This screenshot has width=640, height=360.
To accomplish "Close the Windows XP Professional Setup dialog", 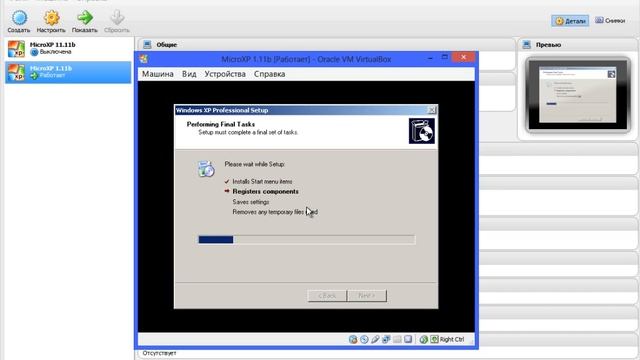I will click(x=431, y=110).
